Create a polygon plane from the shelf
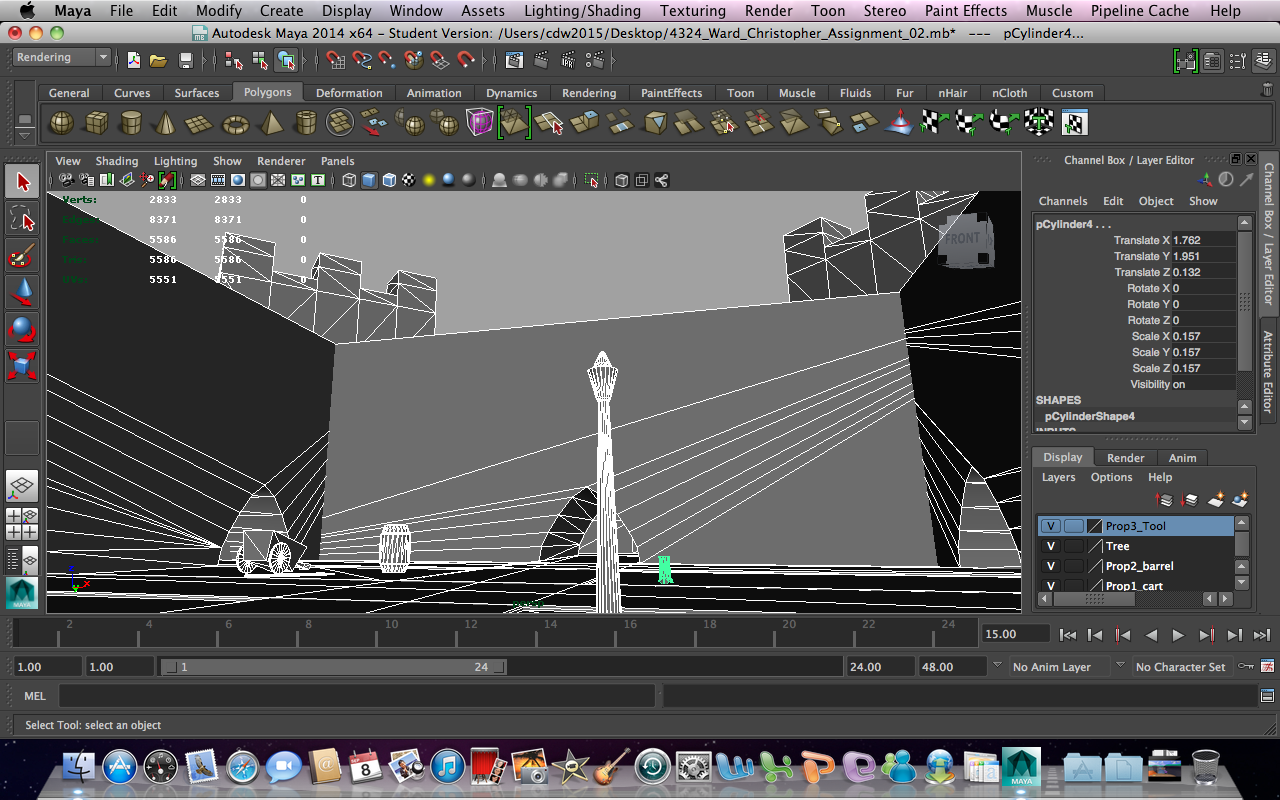1280x800 pixels. [200, 123]
